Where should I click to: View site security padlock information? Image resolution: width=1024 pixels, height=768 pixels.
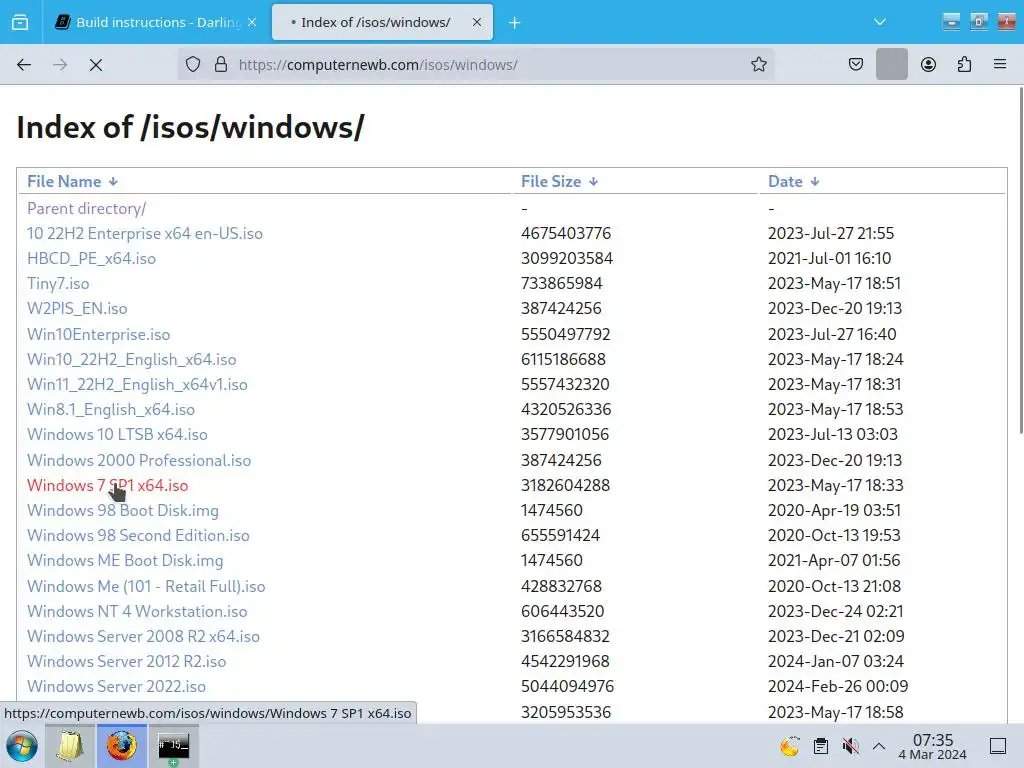click(221, 65)
